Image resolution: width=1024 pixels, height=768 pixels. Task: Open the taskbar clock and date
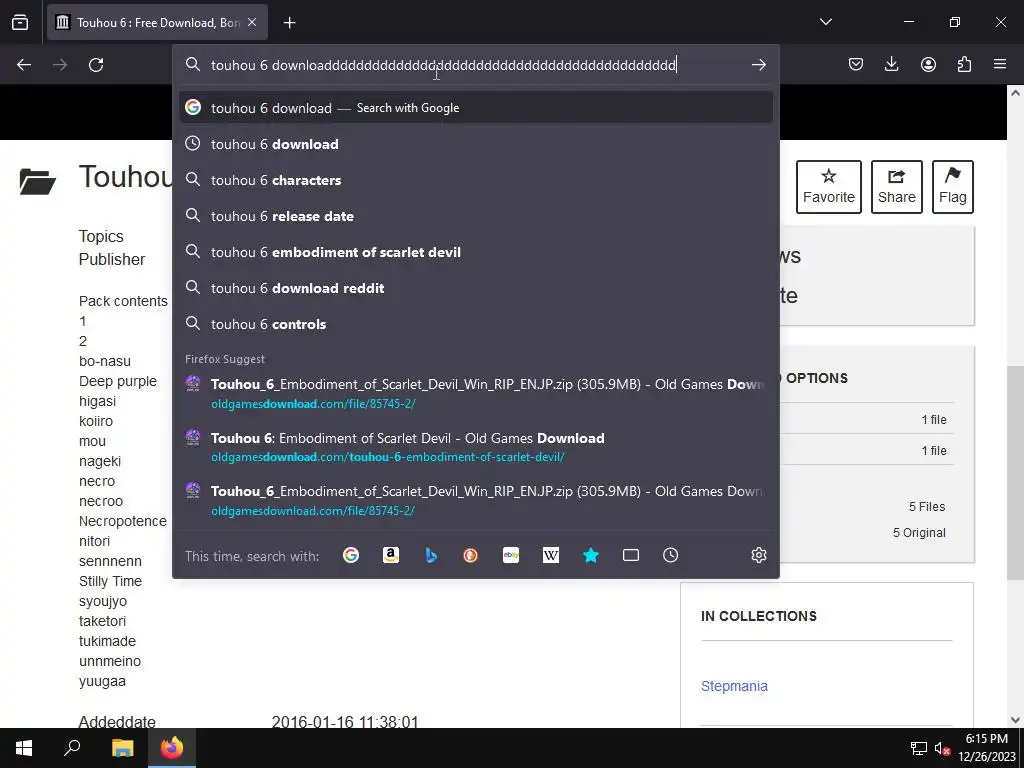987,748
